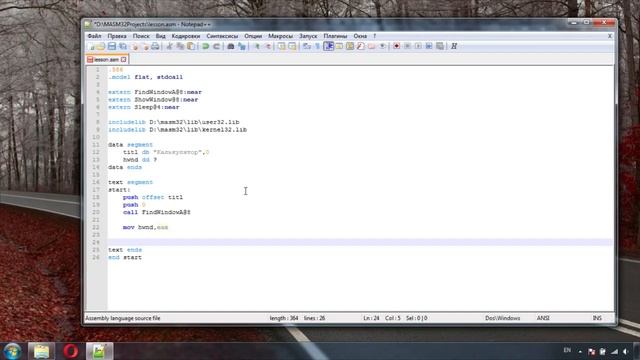Click the Zoom In toolbar icon
The image size is (640, 360).
pyautogui.click(x=257, y=47)
